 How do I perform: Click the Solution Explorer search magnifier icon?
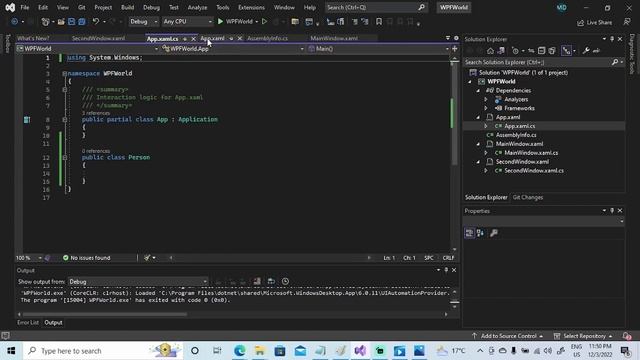pyautogui.click(x=615, y=62)
